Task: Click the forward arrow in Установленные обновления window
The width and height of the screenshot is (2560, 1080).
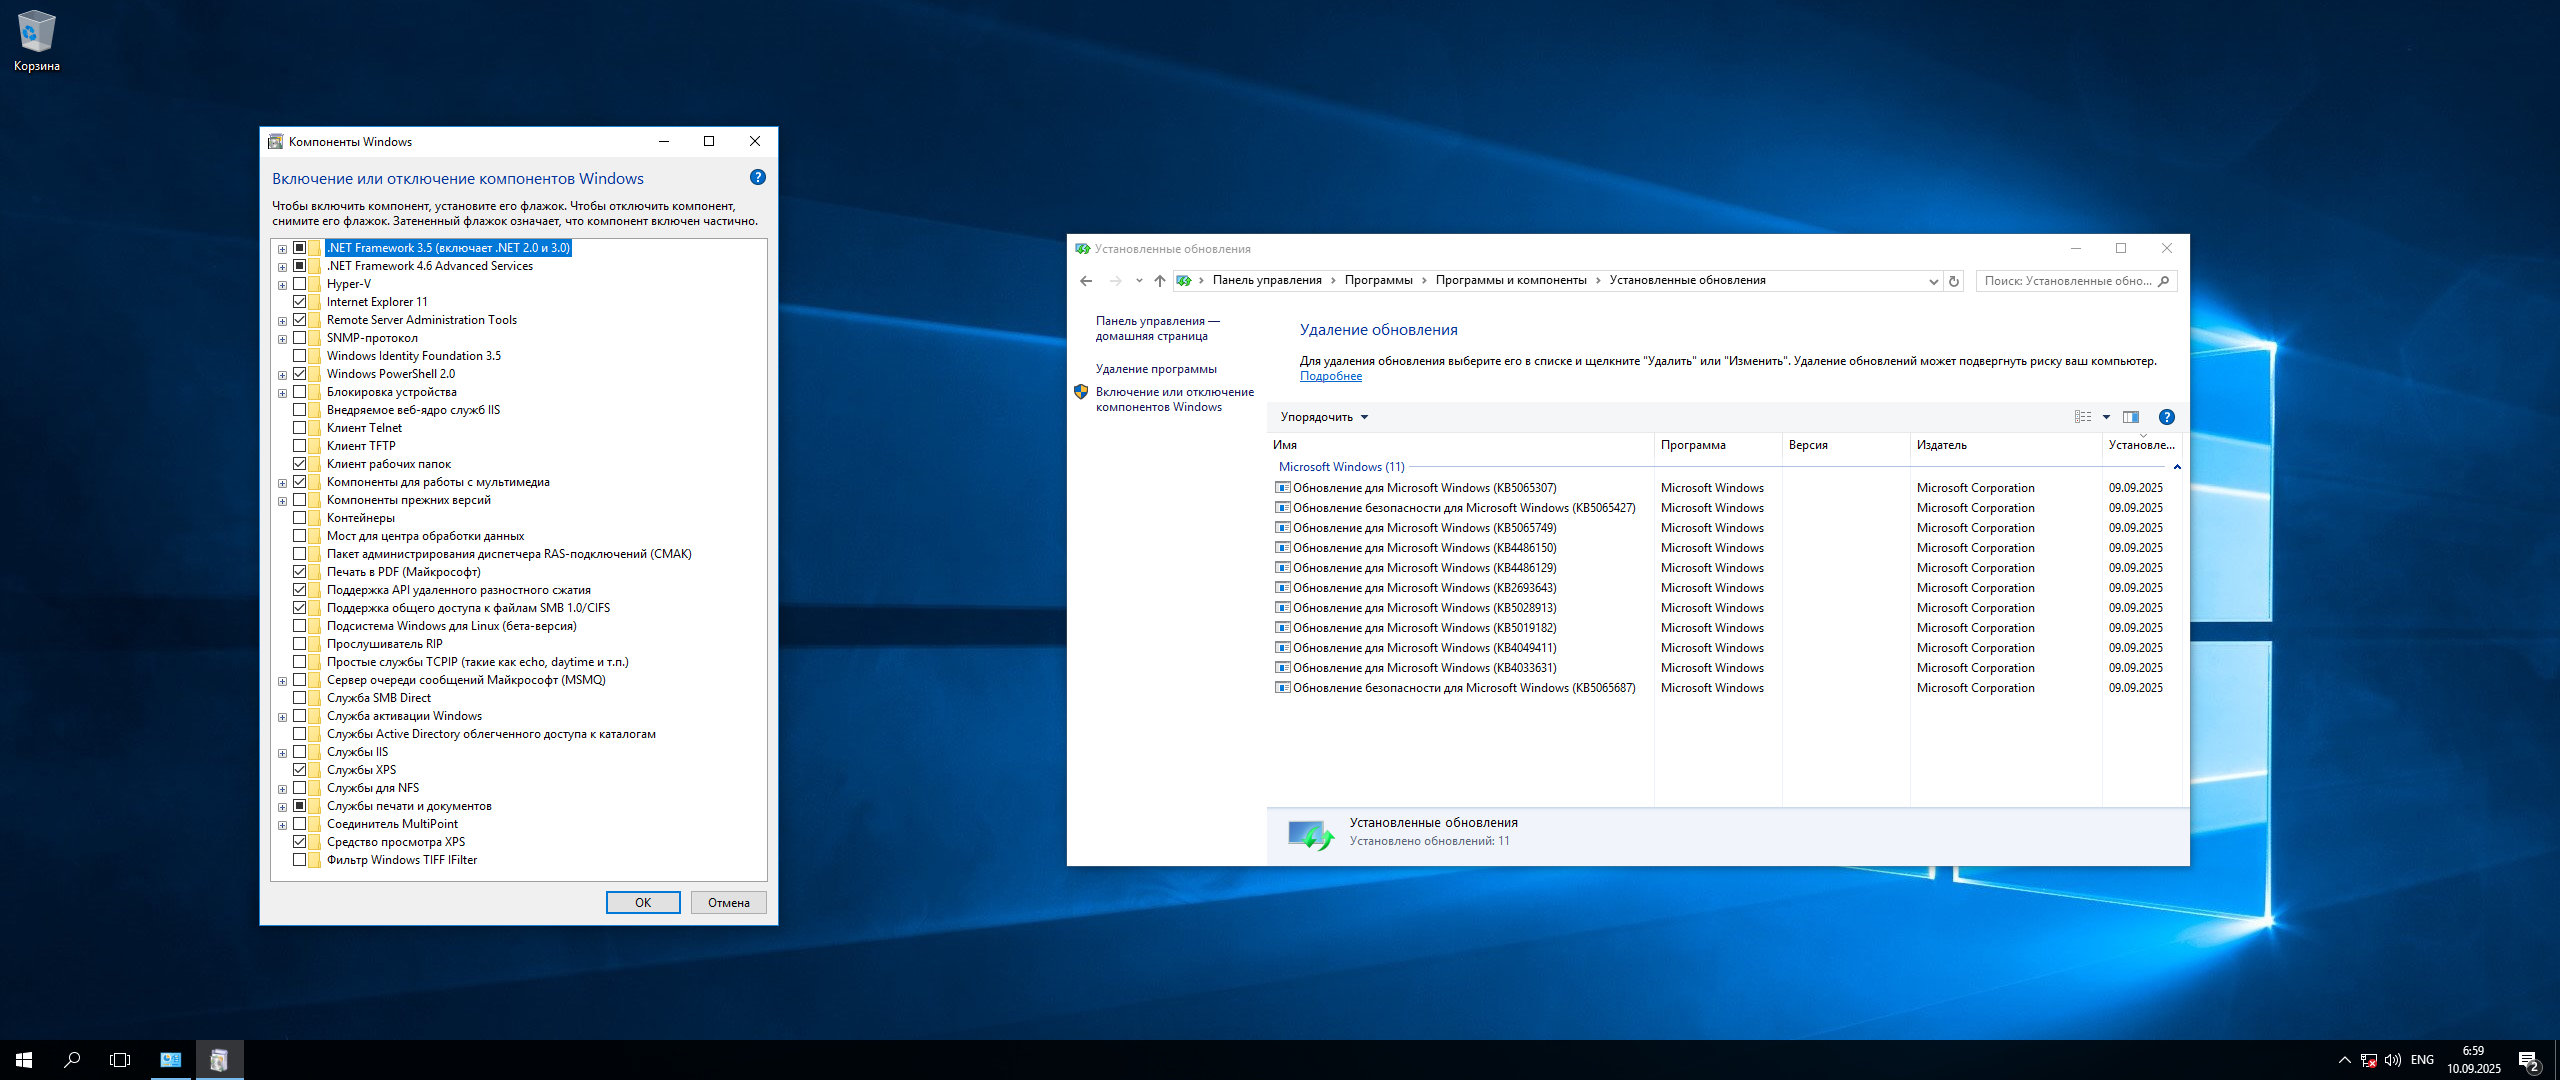Action: point(1116,281)
